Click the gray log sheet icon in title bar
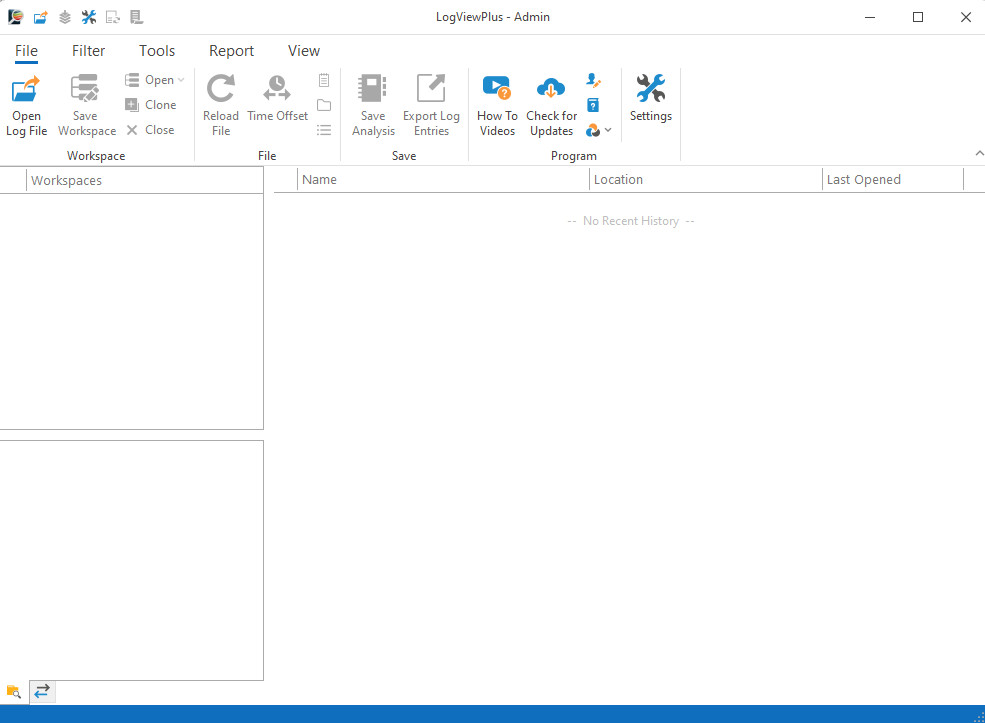Viewport: 985px width, 723px height. tap(136, 17)
